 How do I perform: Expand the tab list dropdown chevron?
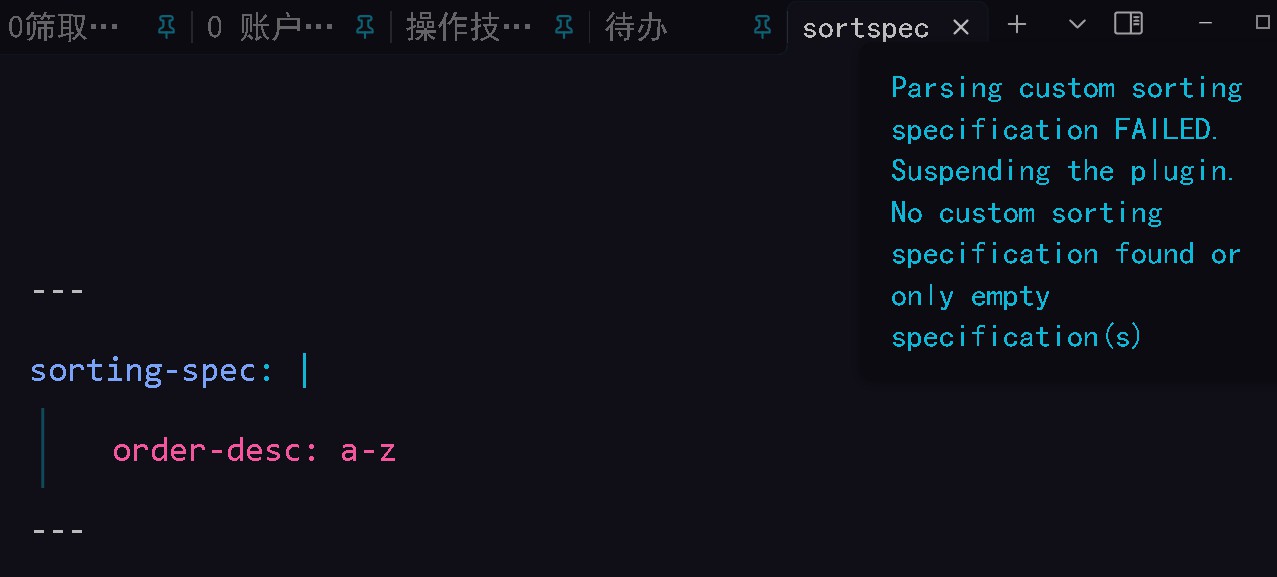(x=1077, y=25)
